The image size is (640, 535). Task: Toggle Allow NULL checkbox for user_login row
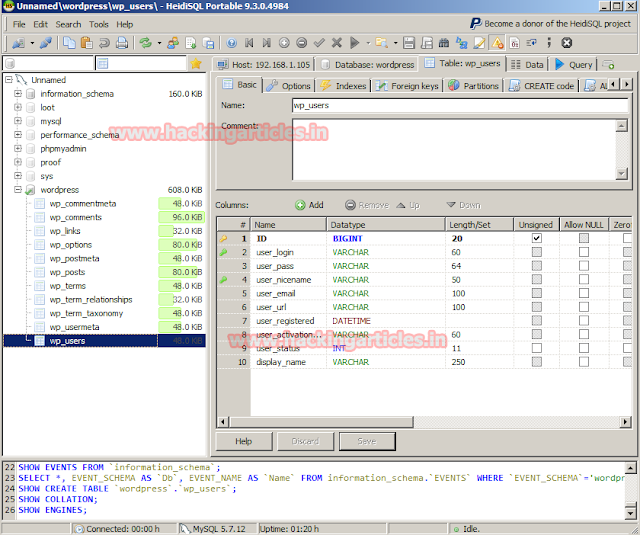tap(584, 253)
